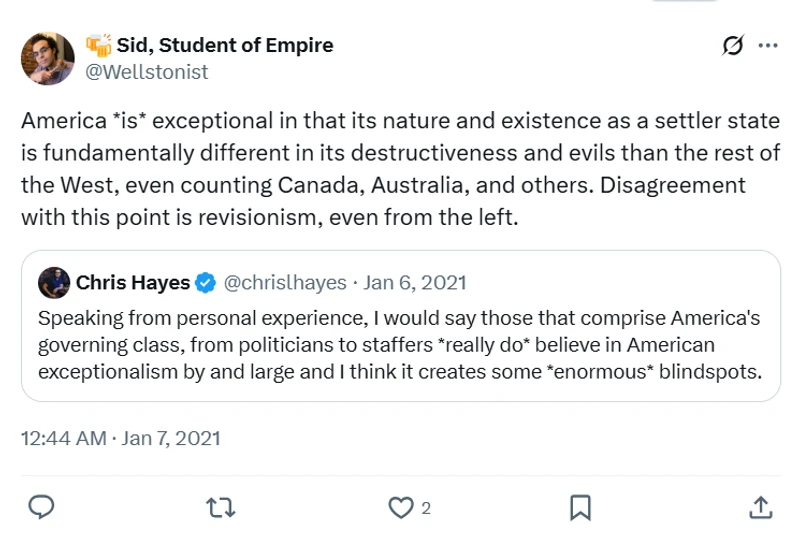Click the quoted tweet's Jan 6, 2021 date

[x=415, y=283]
